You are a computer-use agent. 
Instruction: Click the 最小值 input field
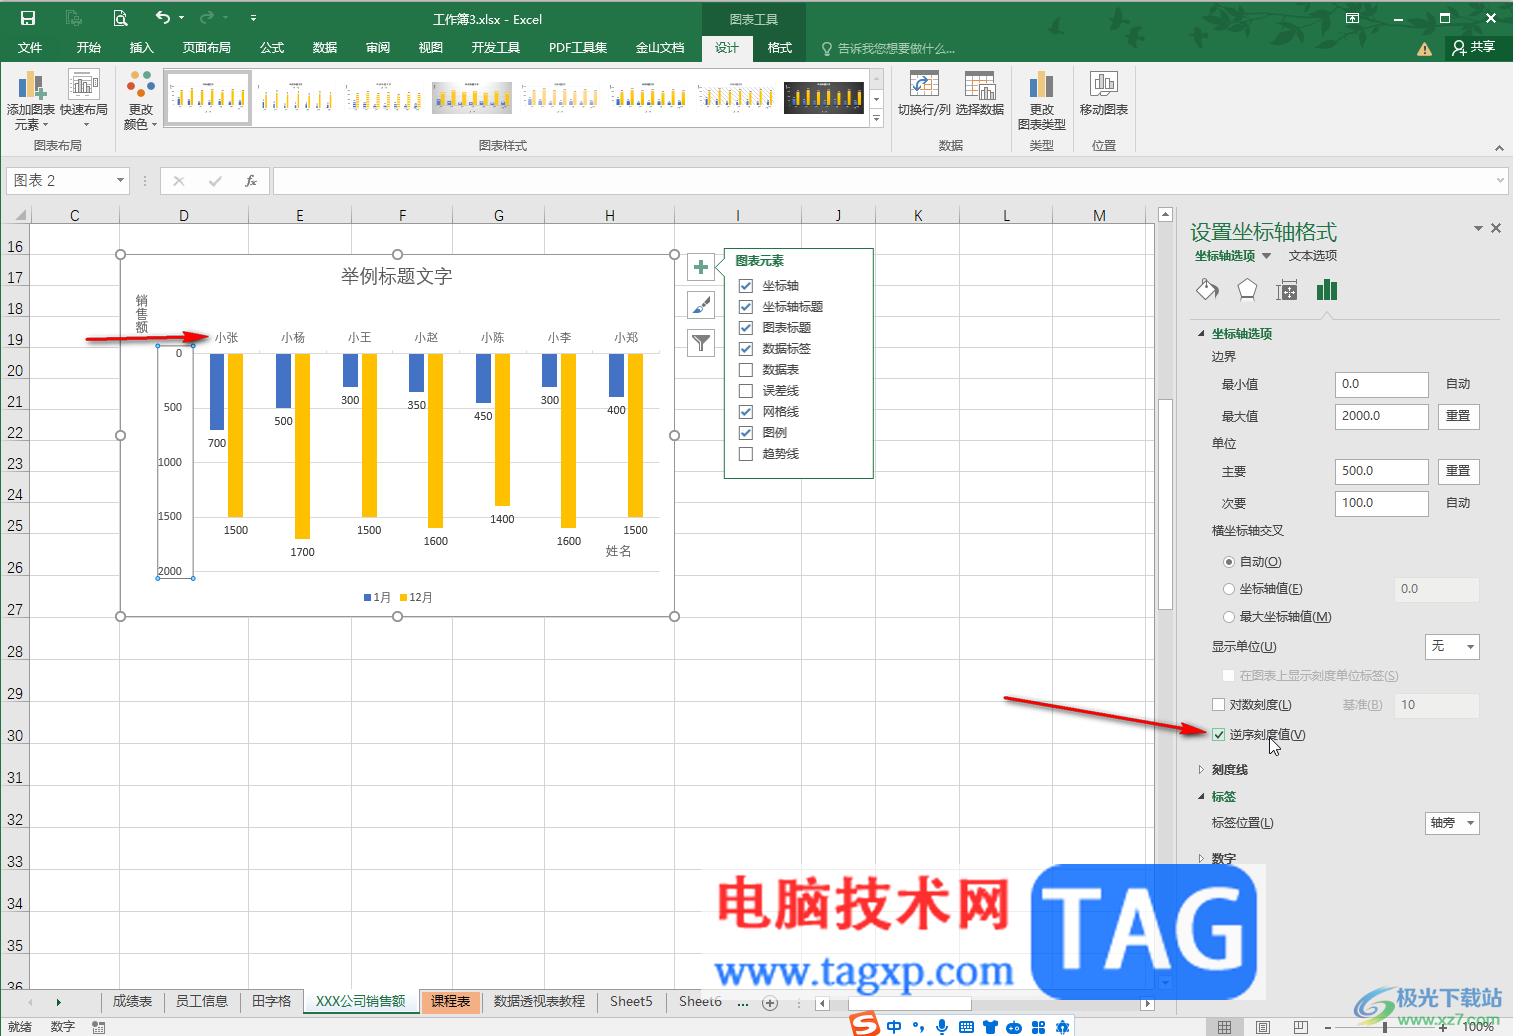(x=1382, y=384)
